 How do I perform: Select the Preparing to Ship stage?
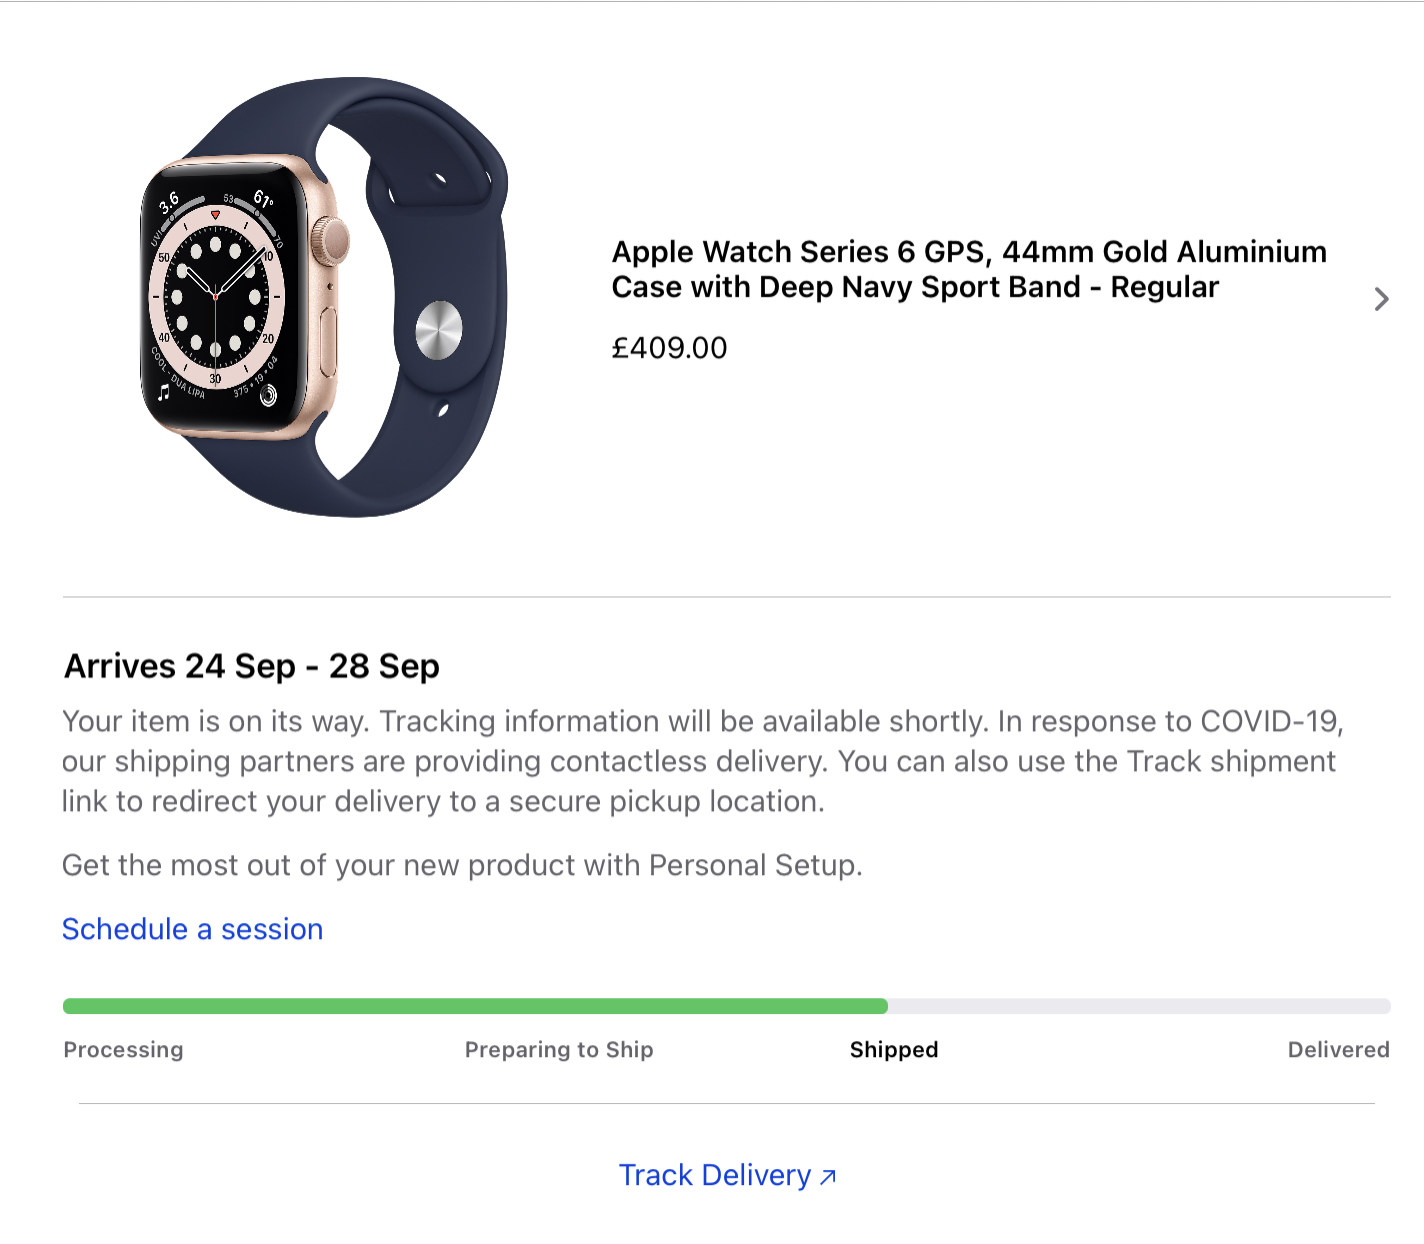tap(558, 1049)
